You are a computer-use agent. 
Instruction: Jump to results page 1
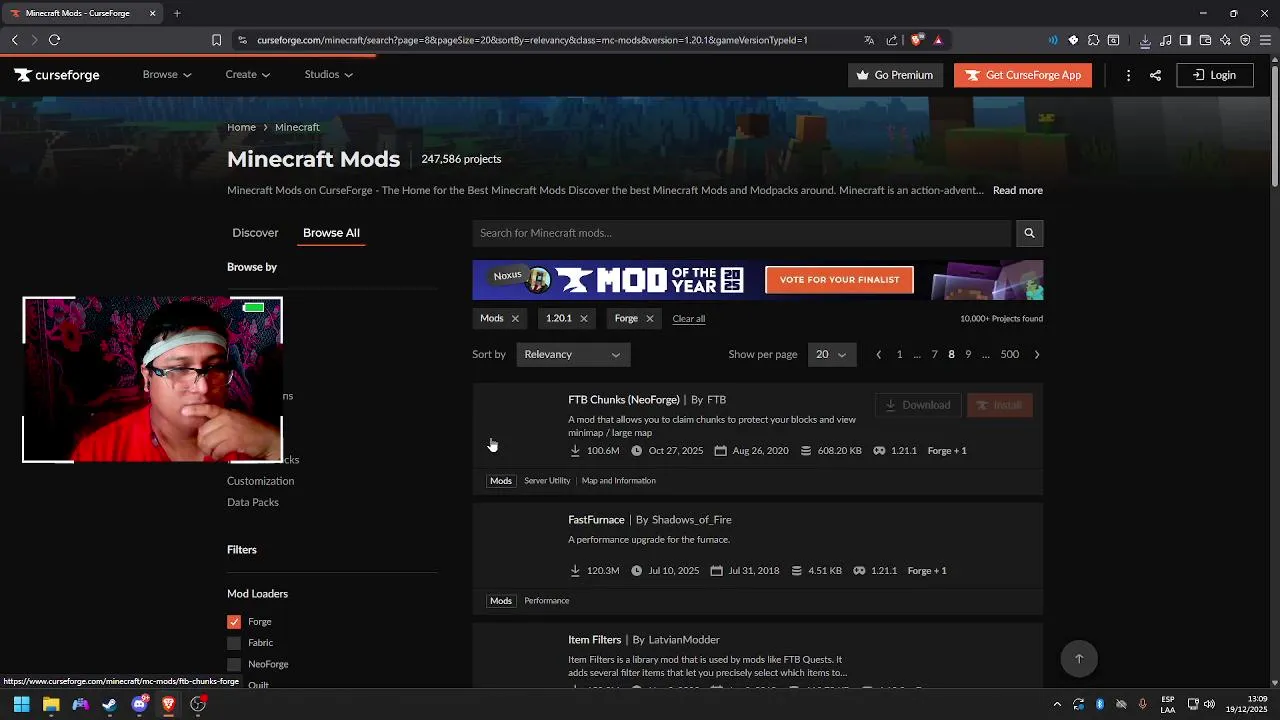pyautogui.click(x=899, y=354)
